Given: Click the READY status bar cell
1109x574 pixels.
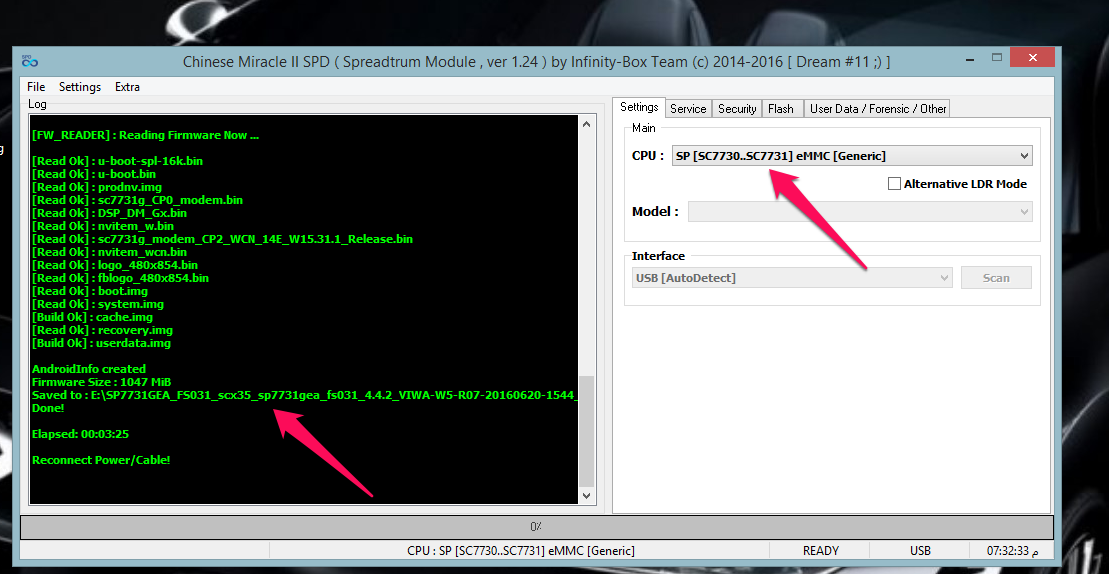Looking at the screenshot, I should [820, 551].
